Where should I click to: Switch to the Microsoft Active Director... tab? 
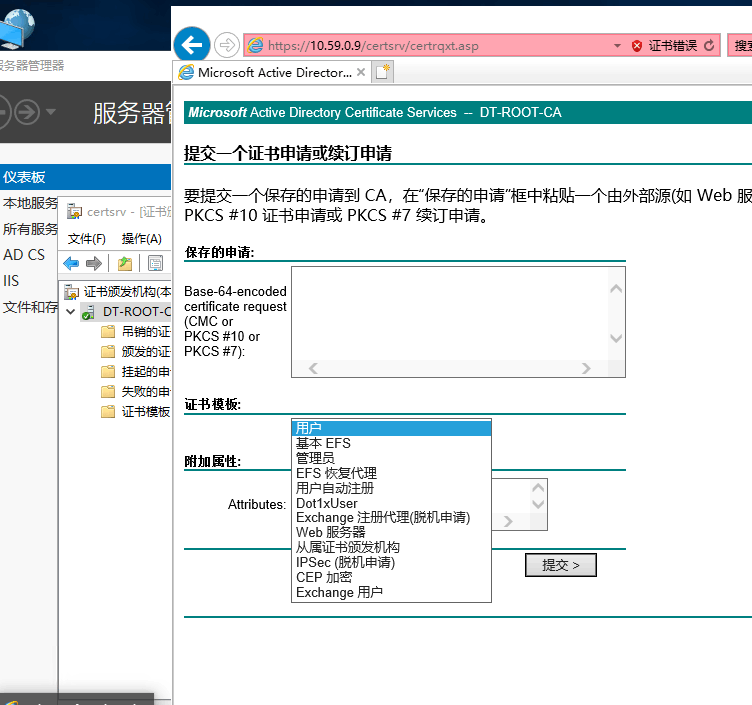[x=275, y=72]
